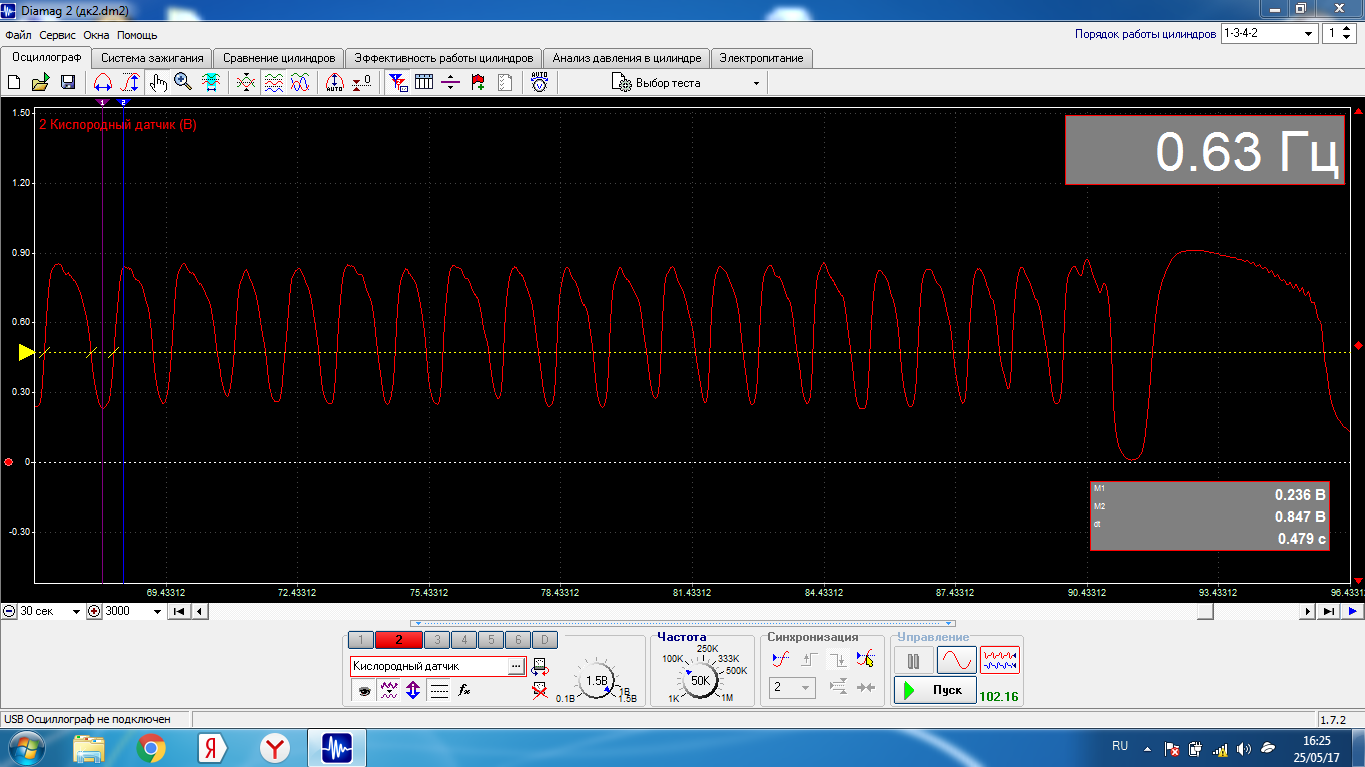This screenshot has width=1365, height=767.
Task: Toggle channel visibility eye icon
Action: coord(363,690)
